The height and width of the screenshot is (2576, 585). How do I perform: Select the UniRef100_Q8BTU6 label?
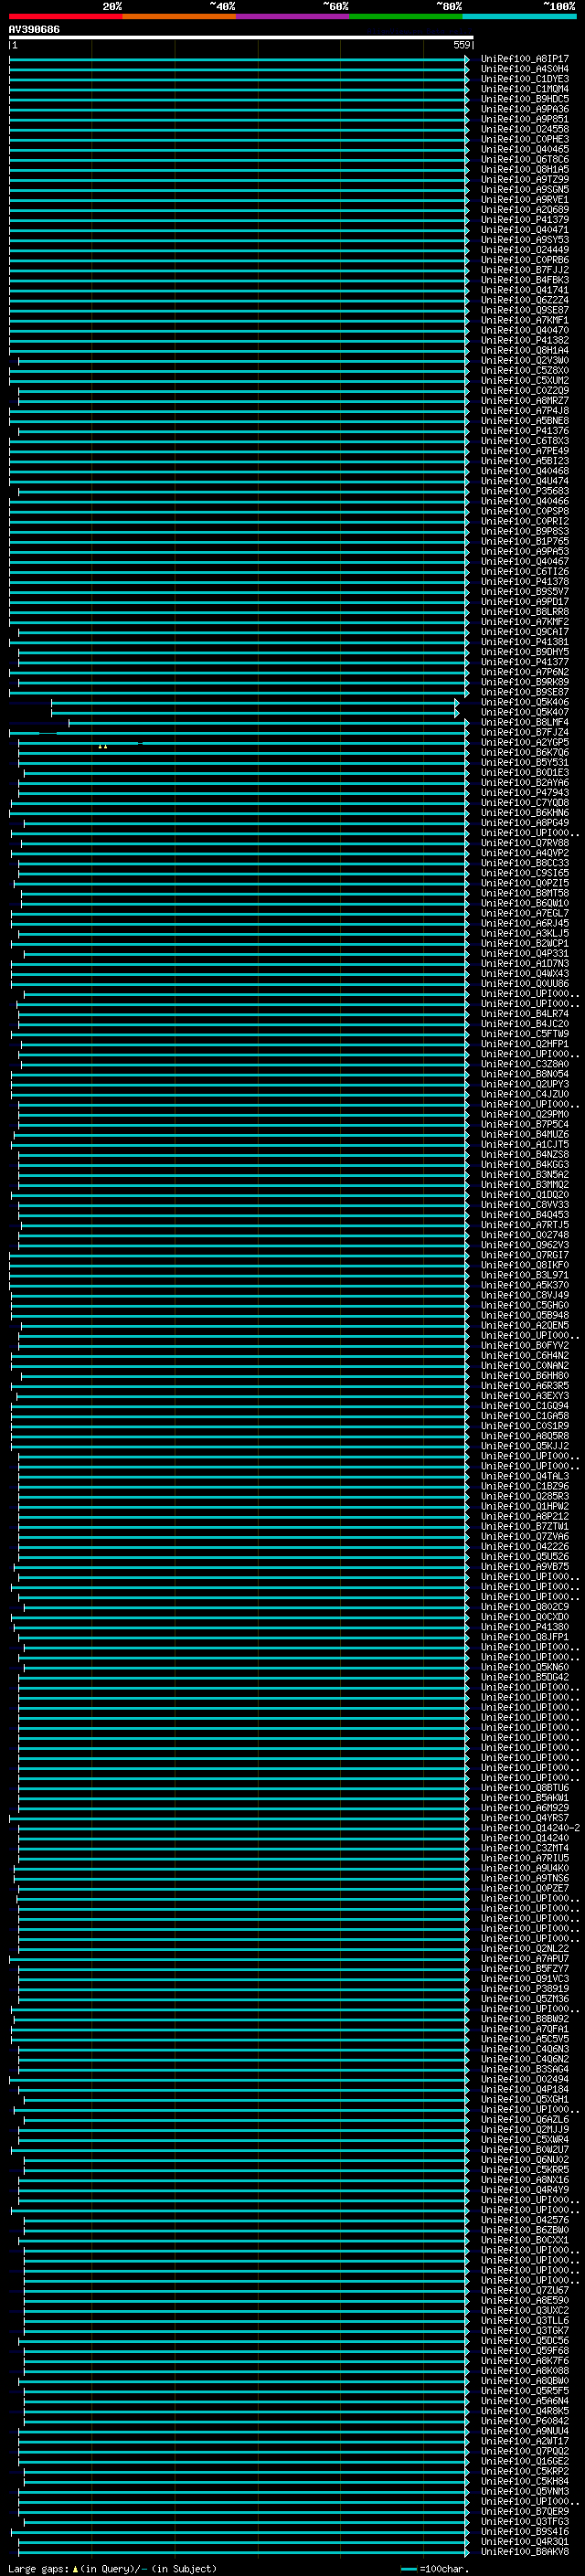pyautogui.click(x=524, y=1787)
